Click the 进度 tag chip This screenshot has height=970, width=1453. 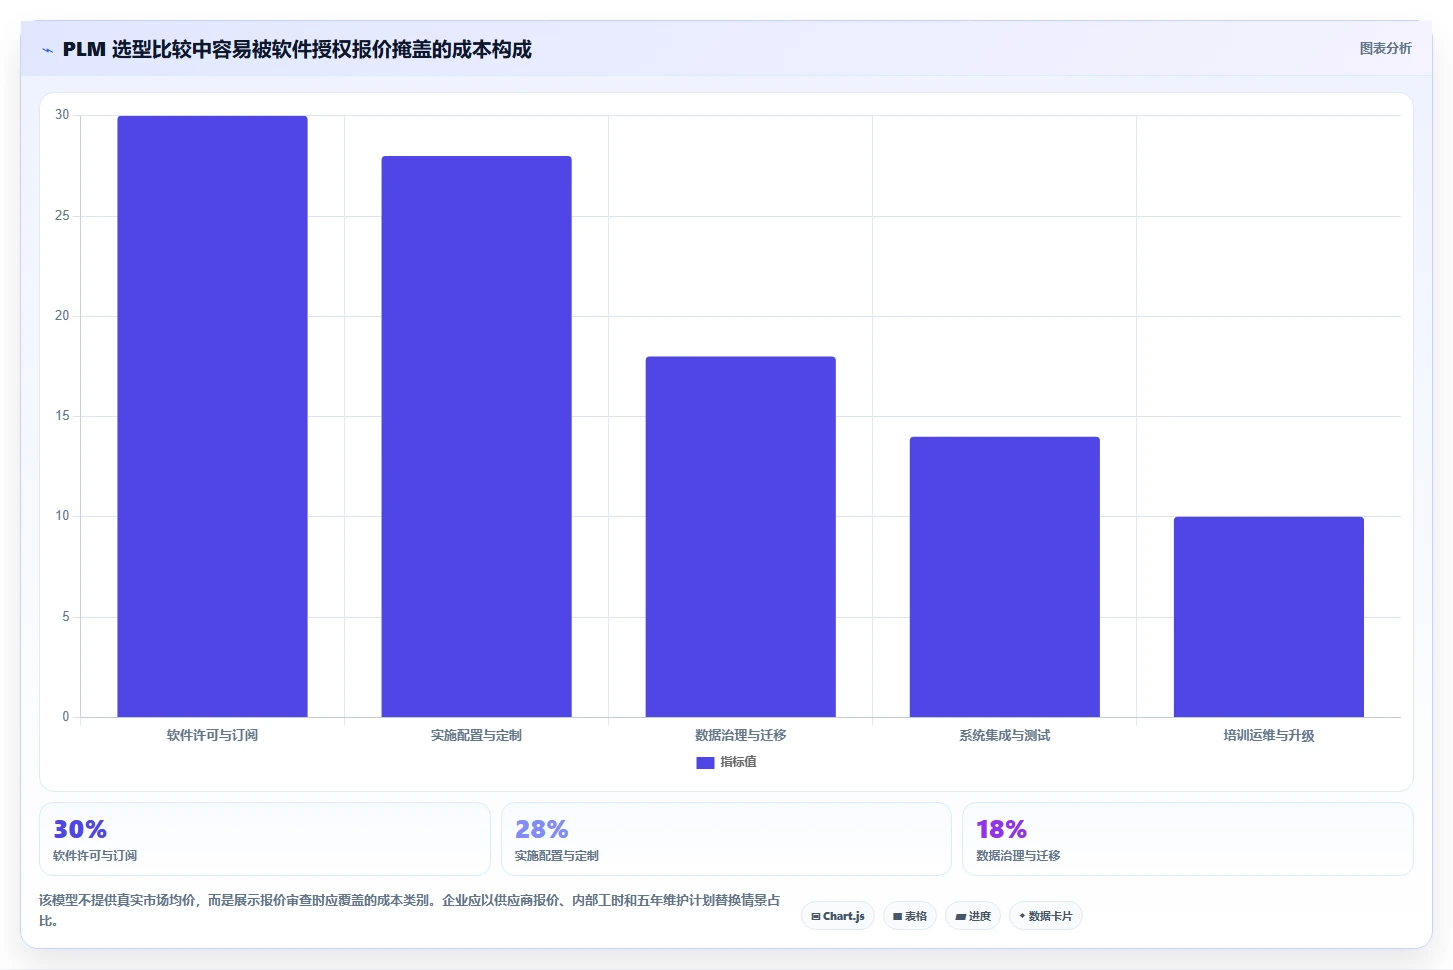coord(973,916)
